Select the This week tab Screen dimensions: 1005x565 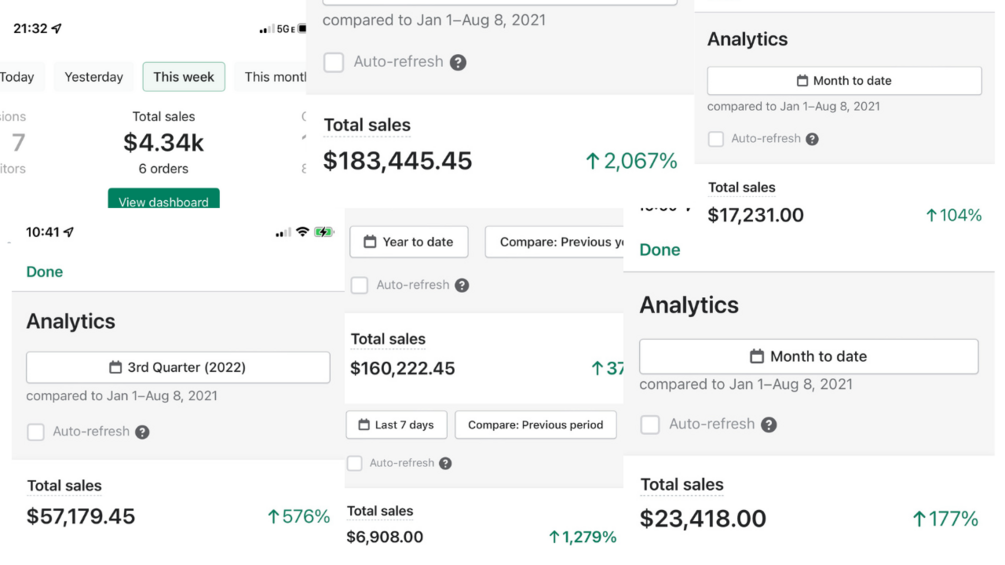(184, 77)
